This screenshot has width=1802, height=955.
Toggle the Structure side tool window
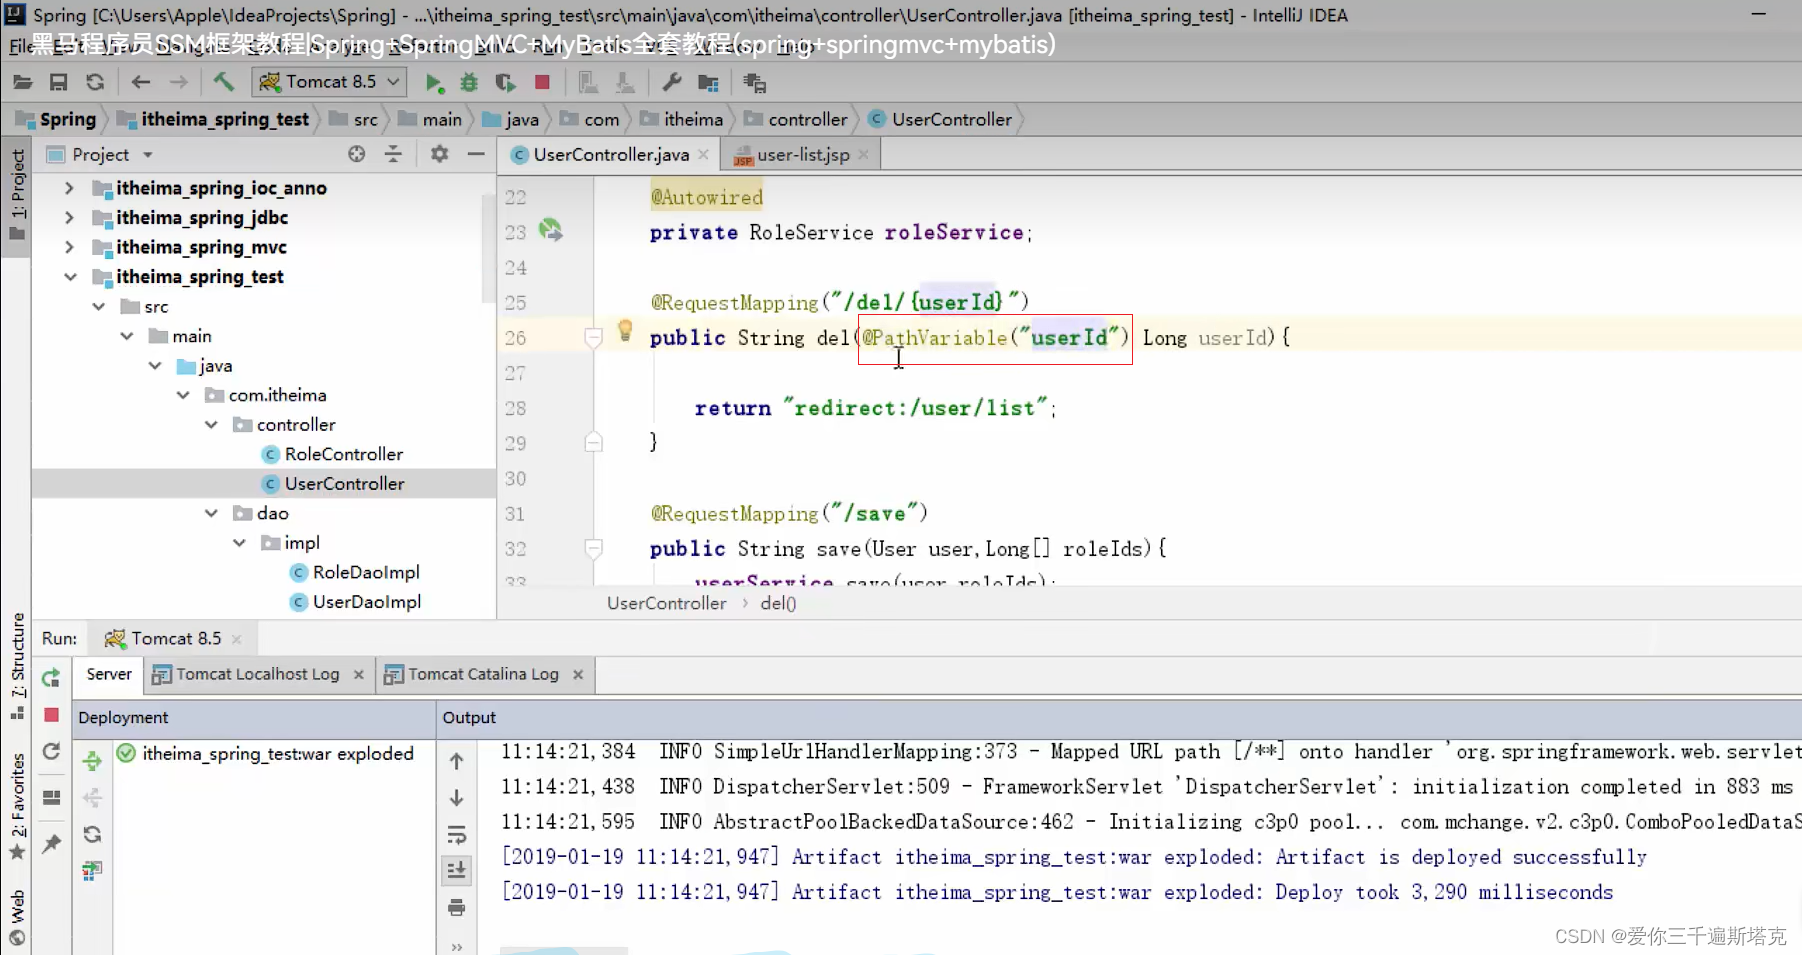click(17, 665)
